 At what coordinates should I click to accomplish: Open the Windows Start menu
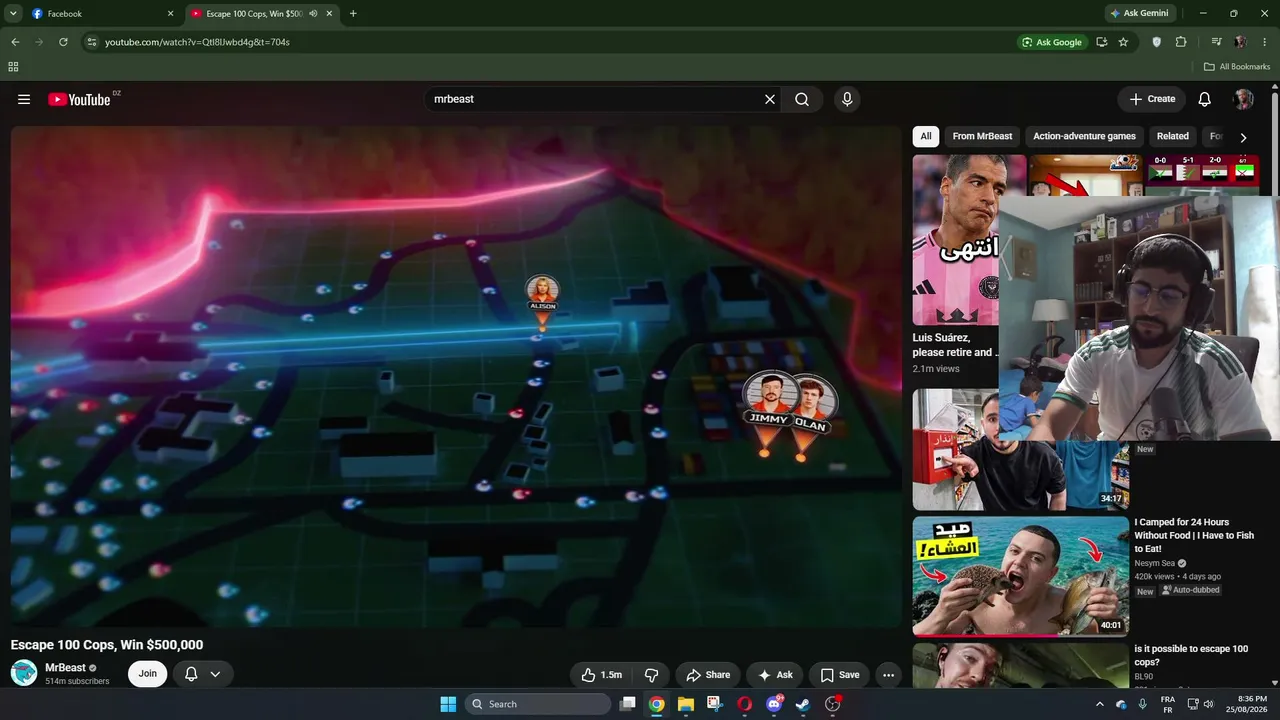point(448,704)
